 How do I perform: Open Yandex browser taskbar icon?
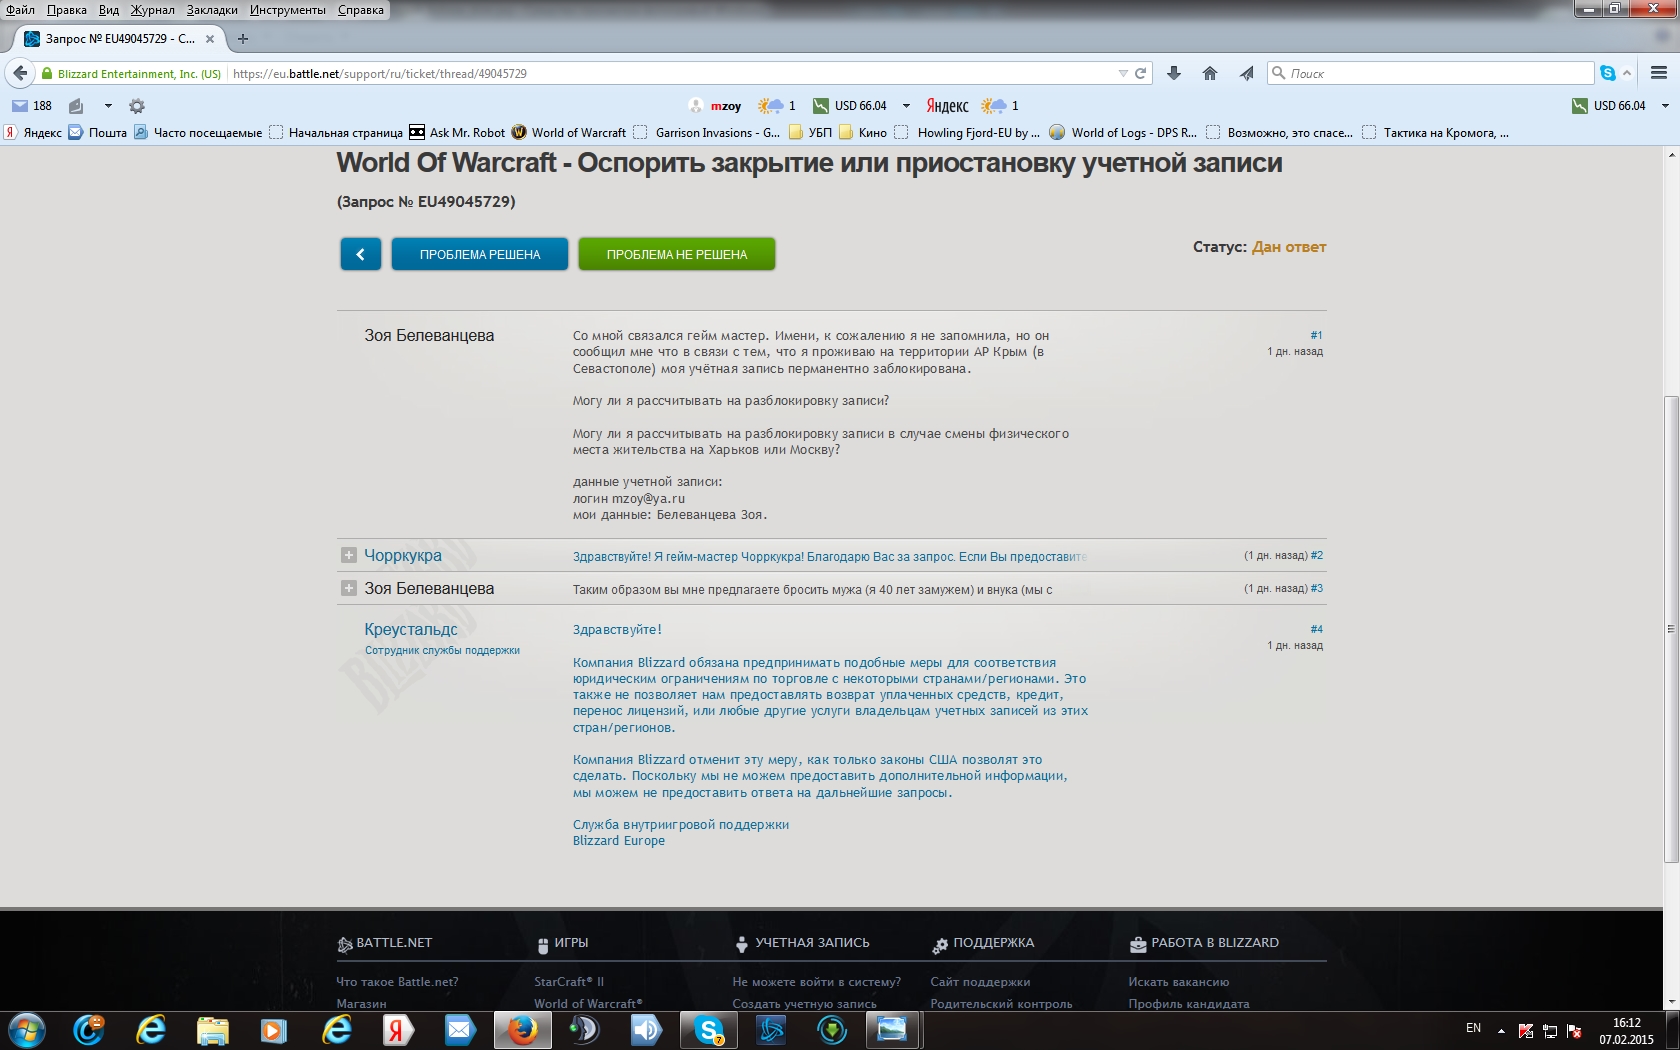pyautogui.click(x=397, y=1029)
